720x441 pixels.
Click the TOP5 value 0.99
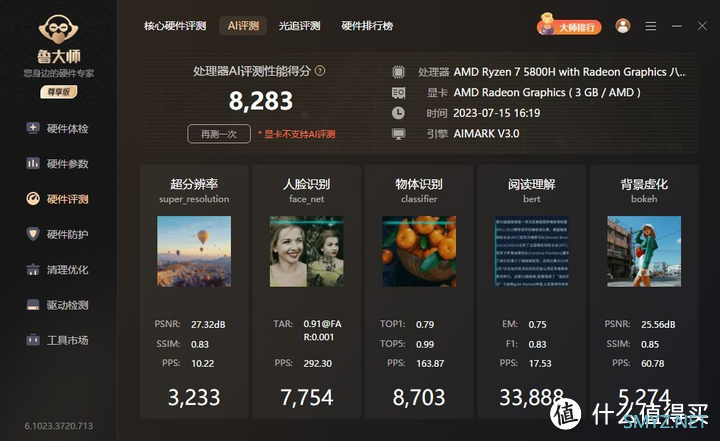[425, 344]
